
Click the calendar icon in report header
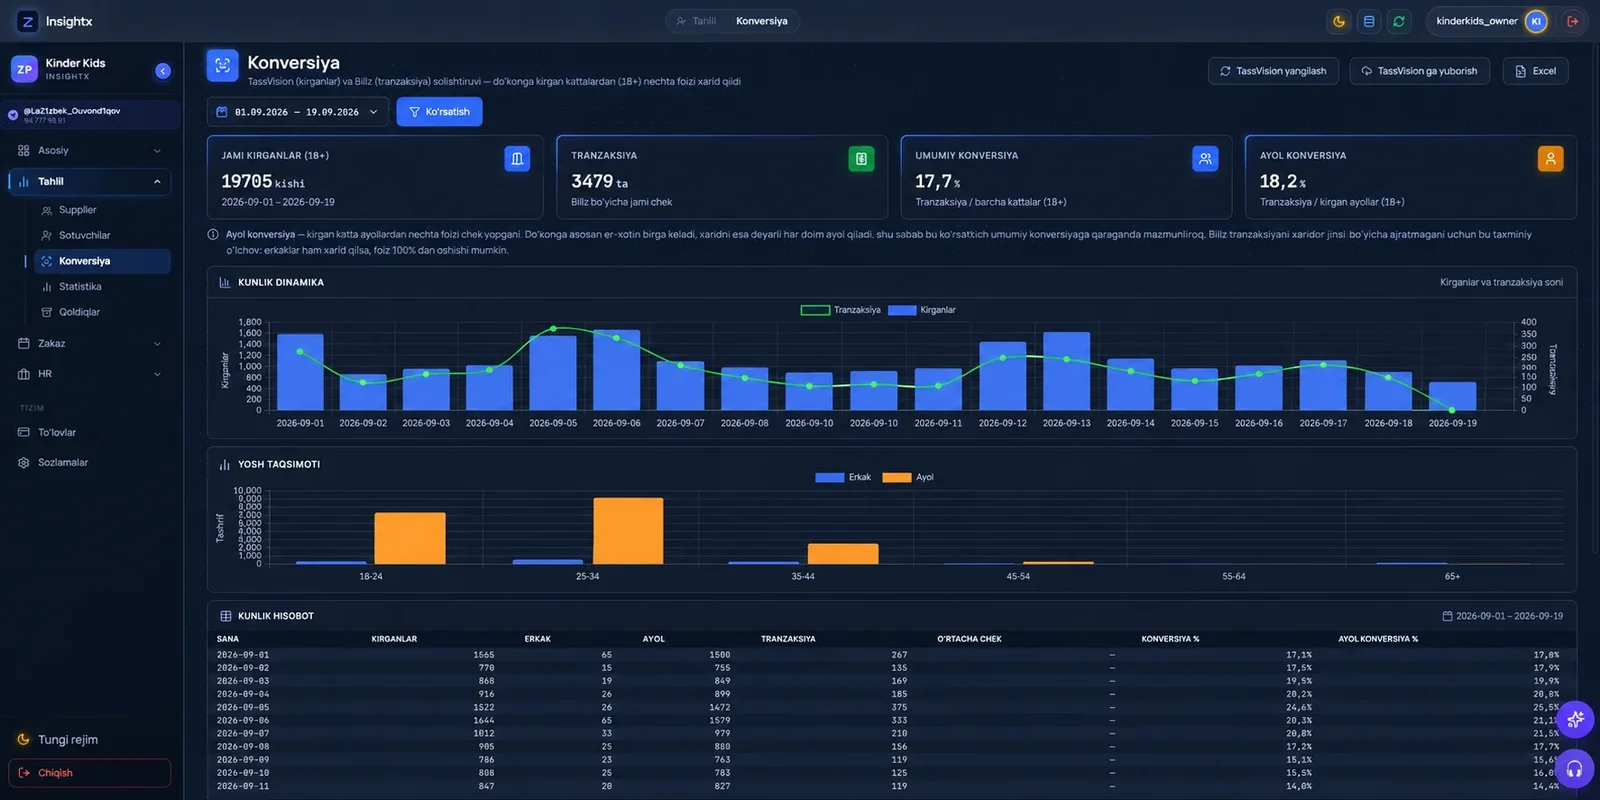click(x=1447, y=616)
